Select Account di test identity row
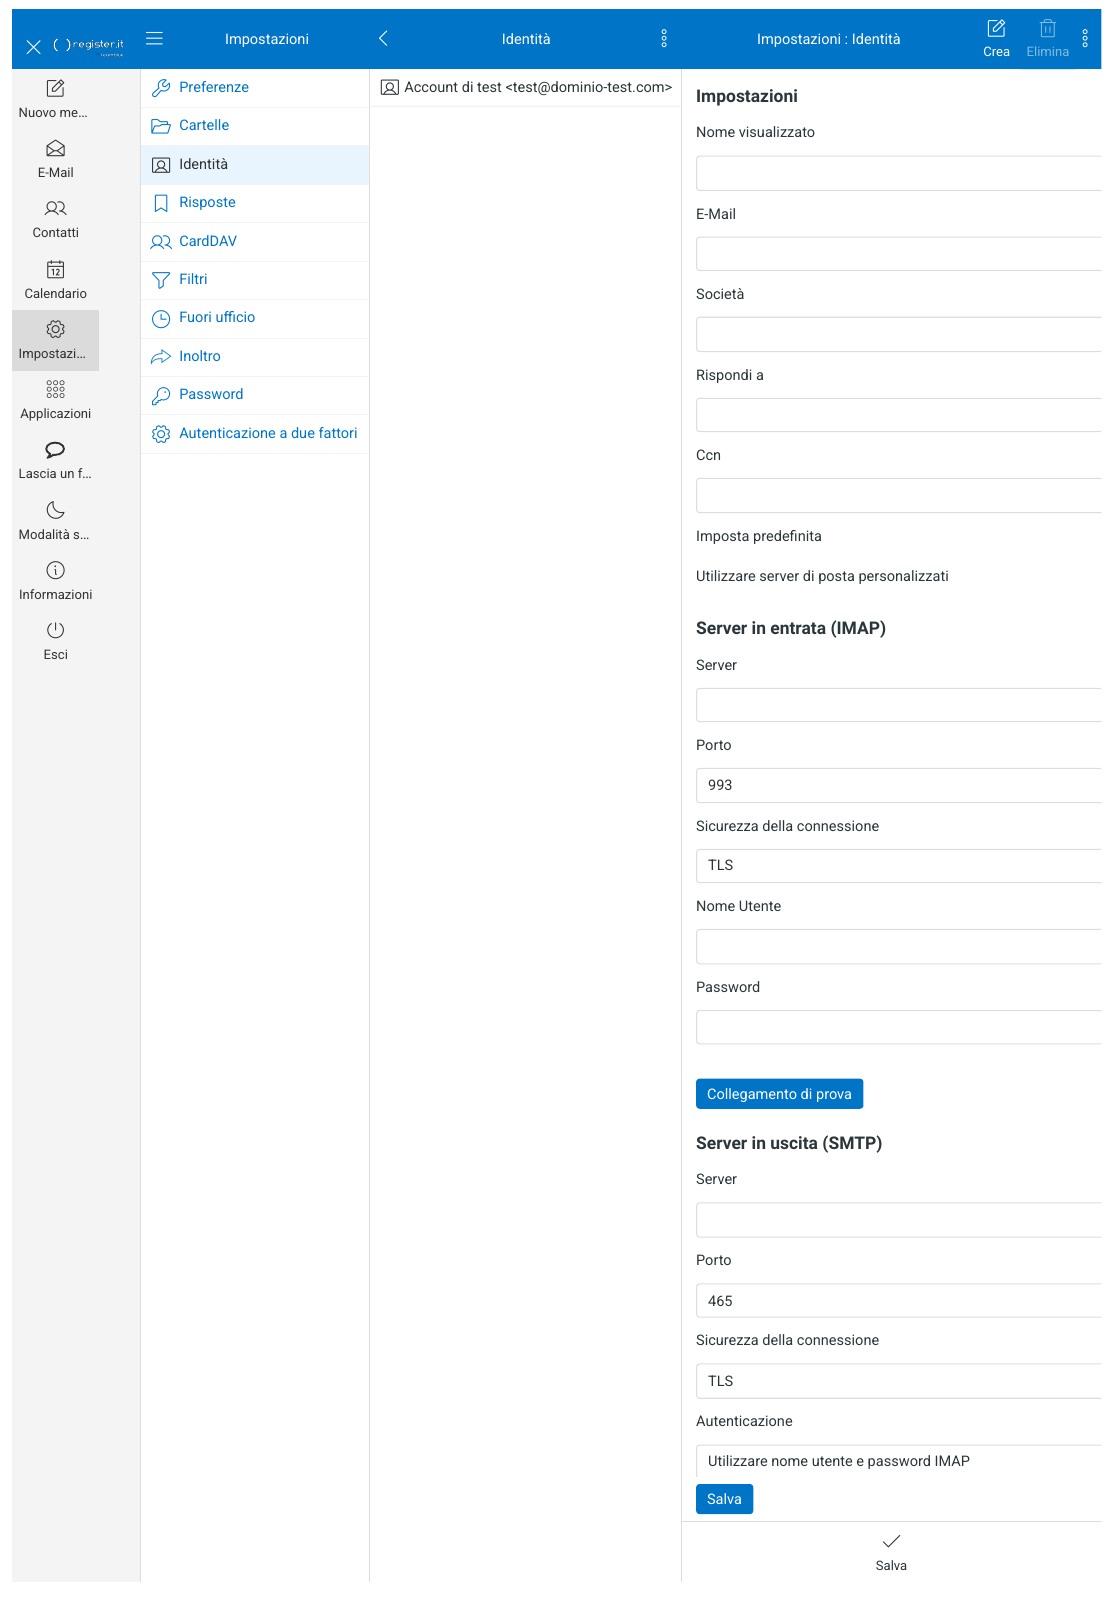 526,88
